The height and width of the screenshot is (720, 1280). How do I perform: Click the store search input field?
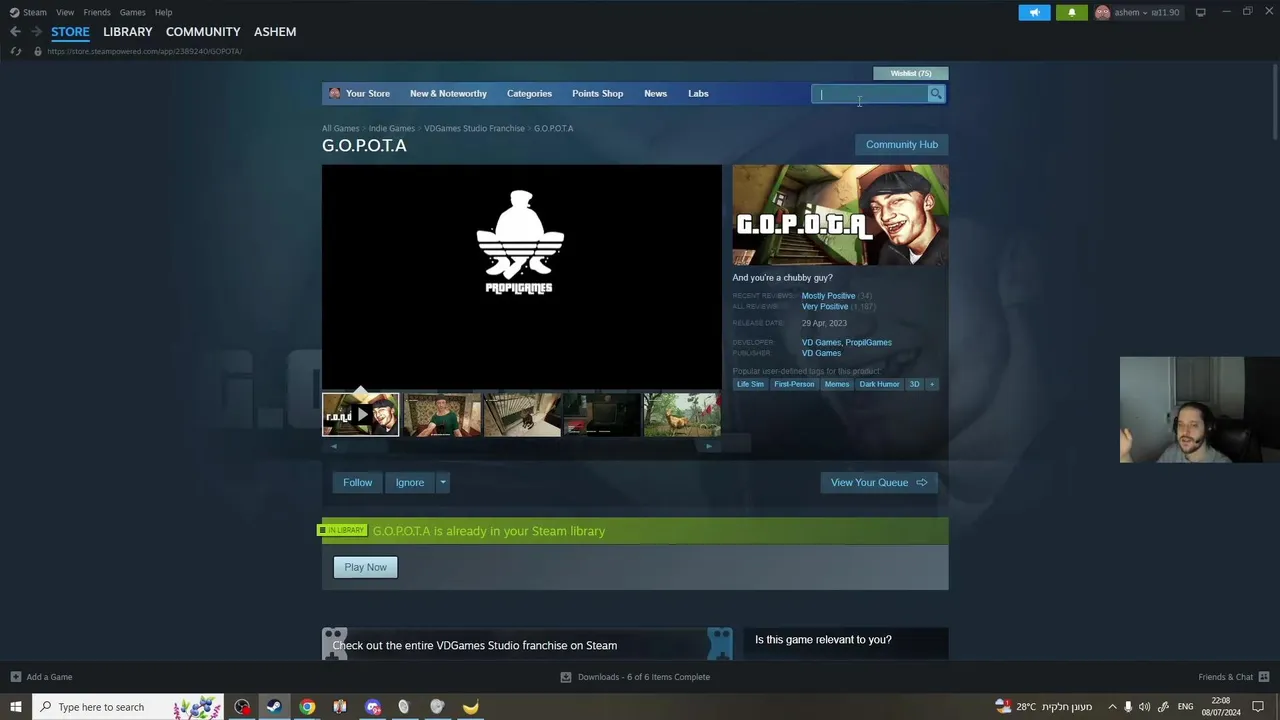[x=870, y=94]
